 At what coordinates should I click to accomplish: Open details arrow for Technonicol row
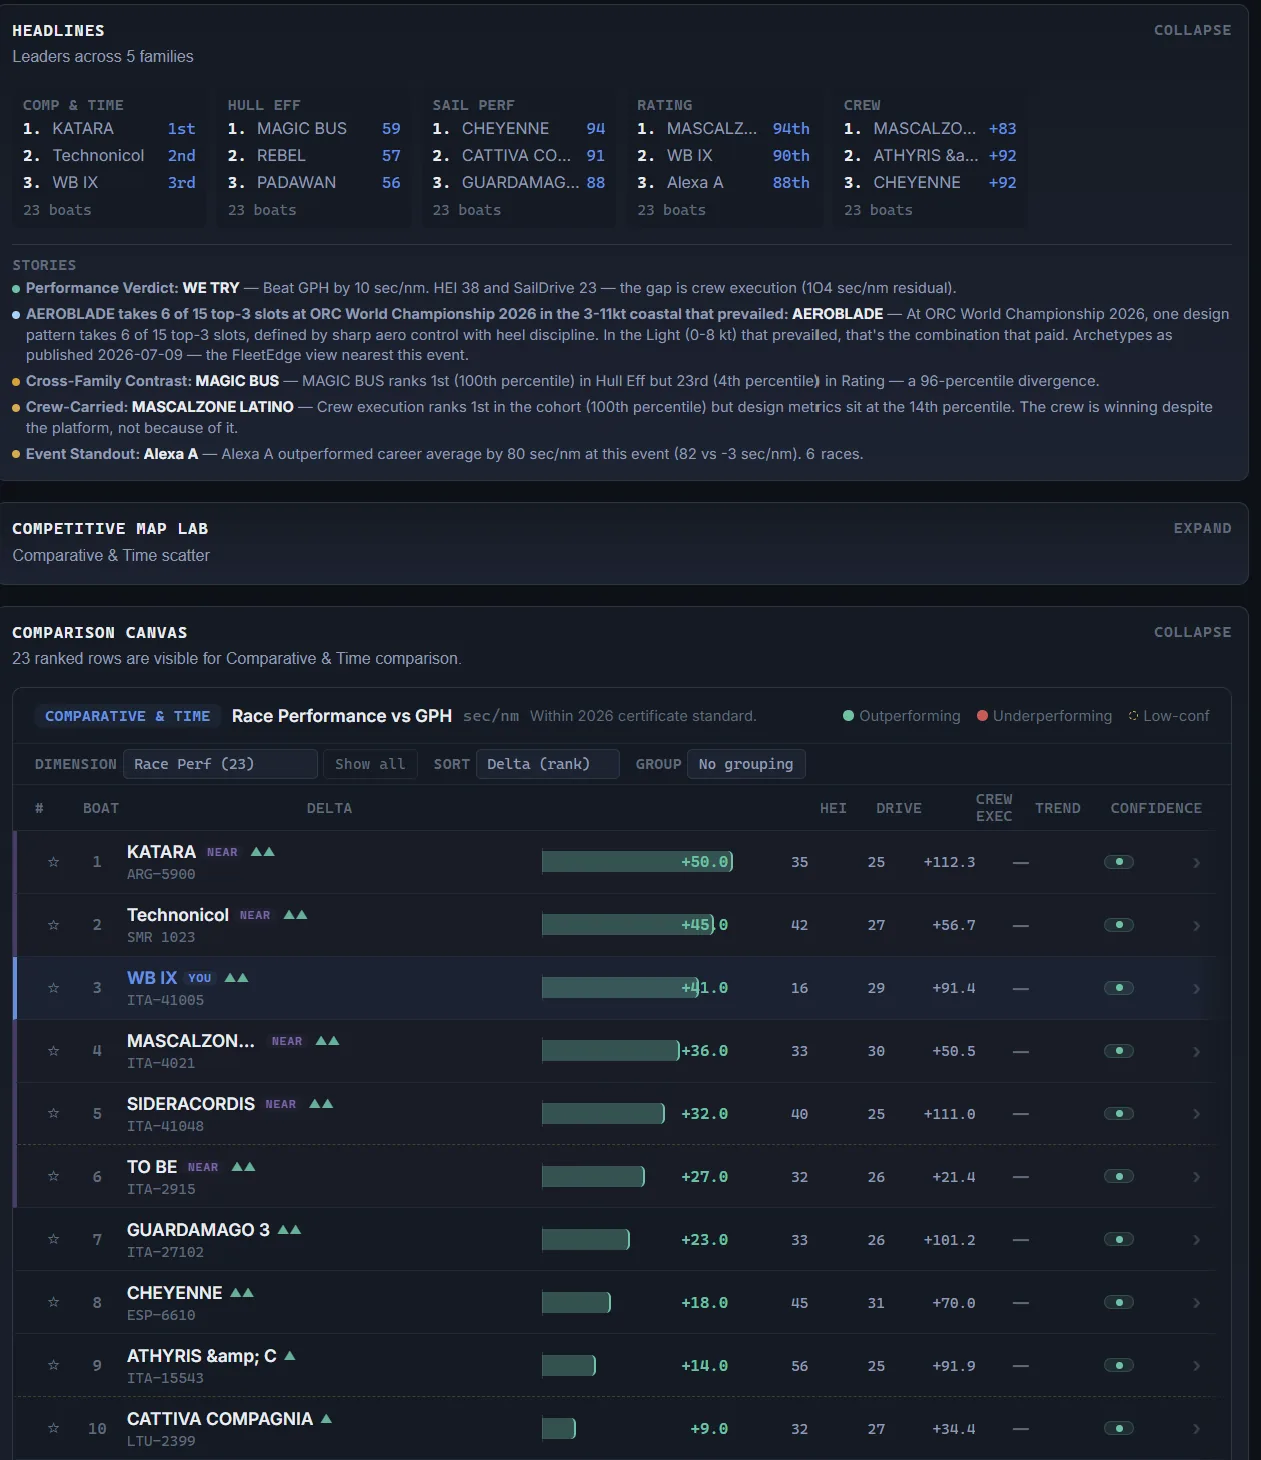click(x=1196, y=926)
